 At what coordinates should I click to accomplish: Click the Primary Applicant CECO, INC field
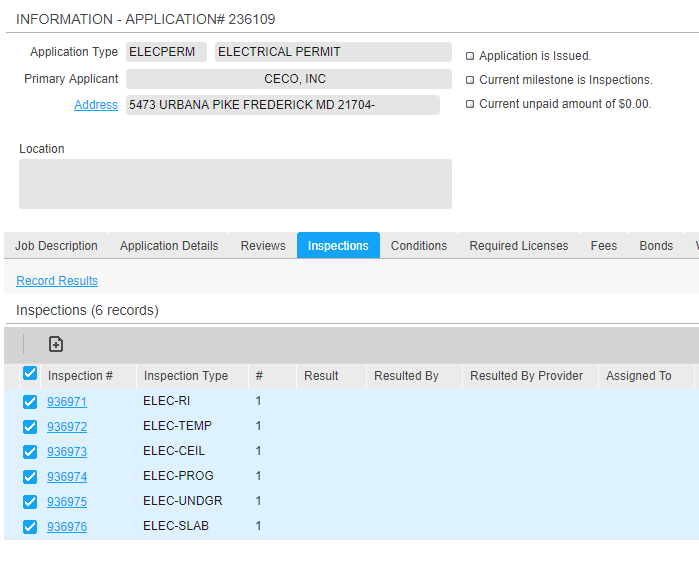[x=289, y=79]
